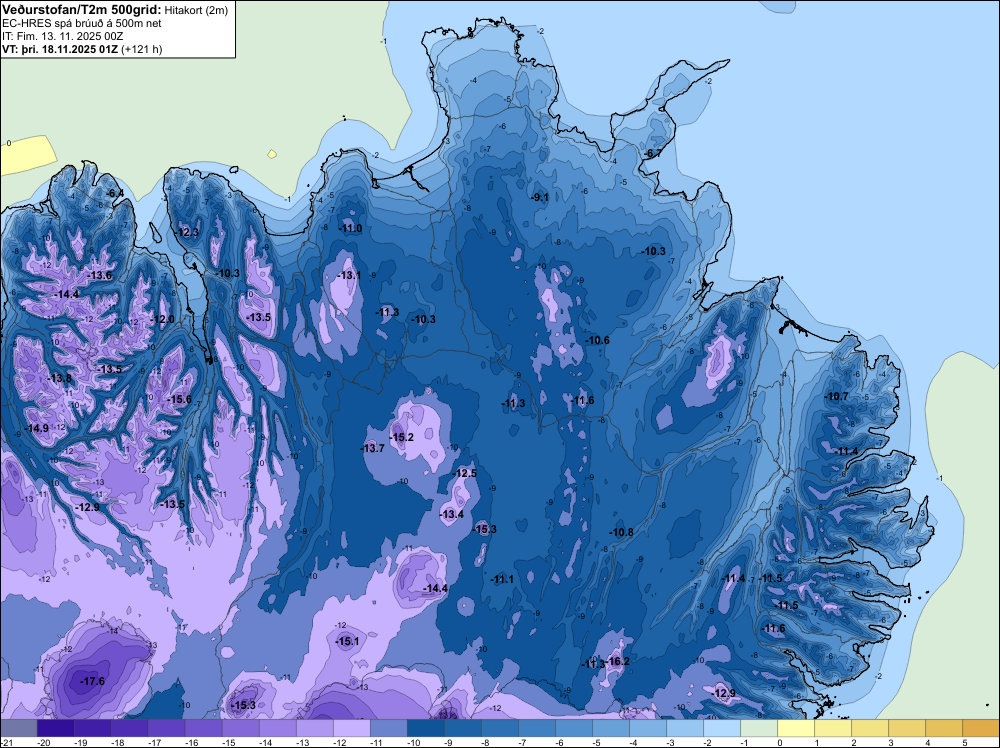1000x748 pixels.
Task: Click the -12.3 temperature value
Action: coord(188,232)
